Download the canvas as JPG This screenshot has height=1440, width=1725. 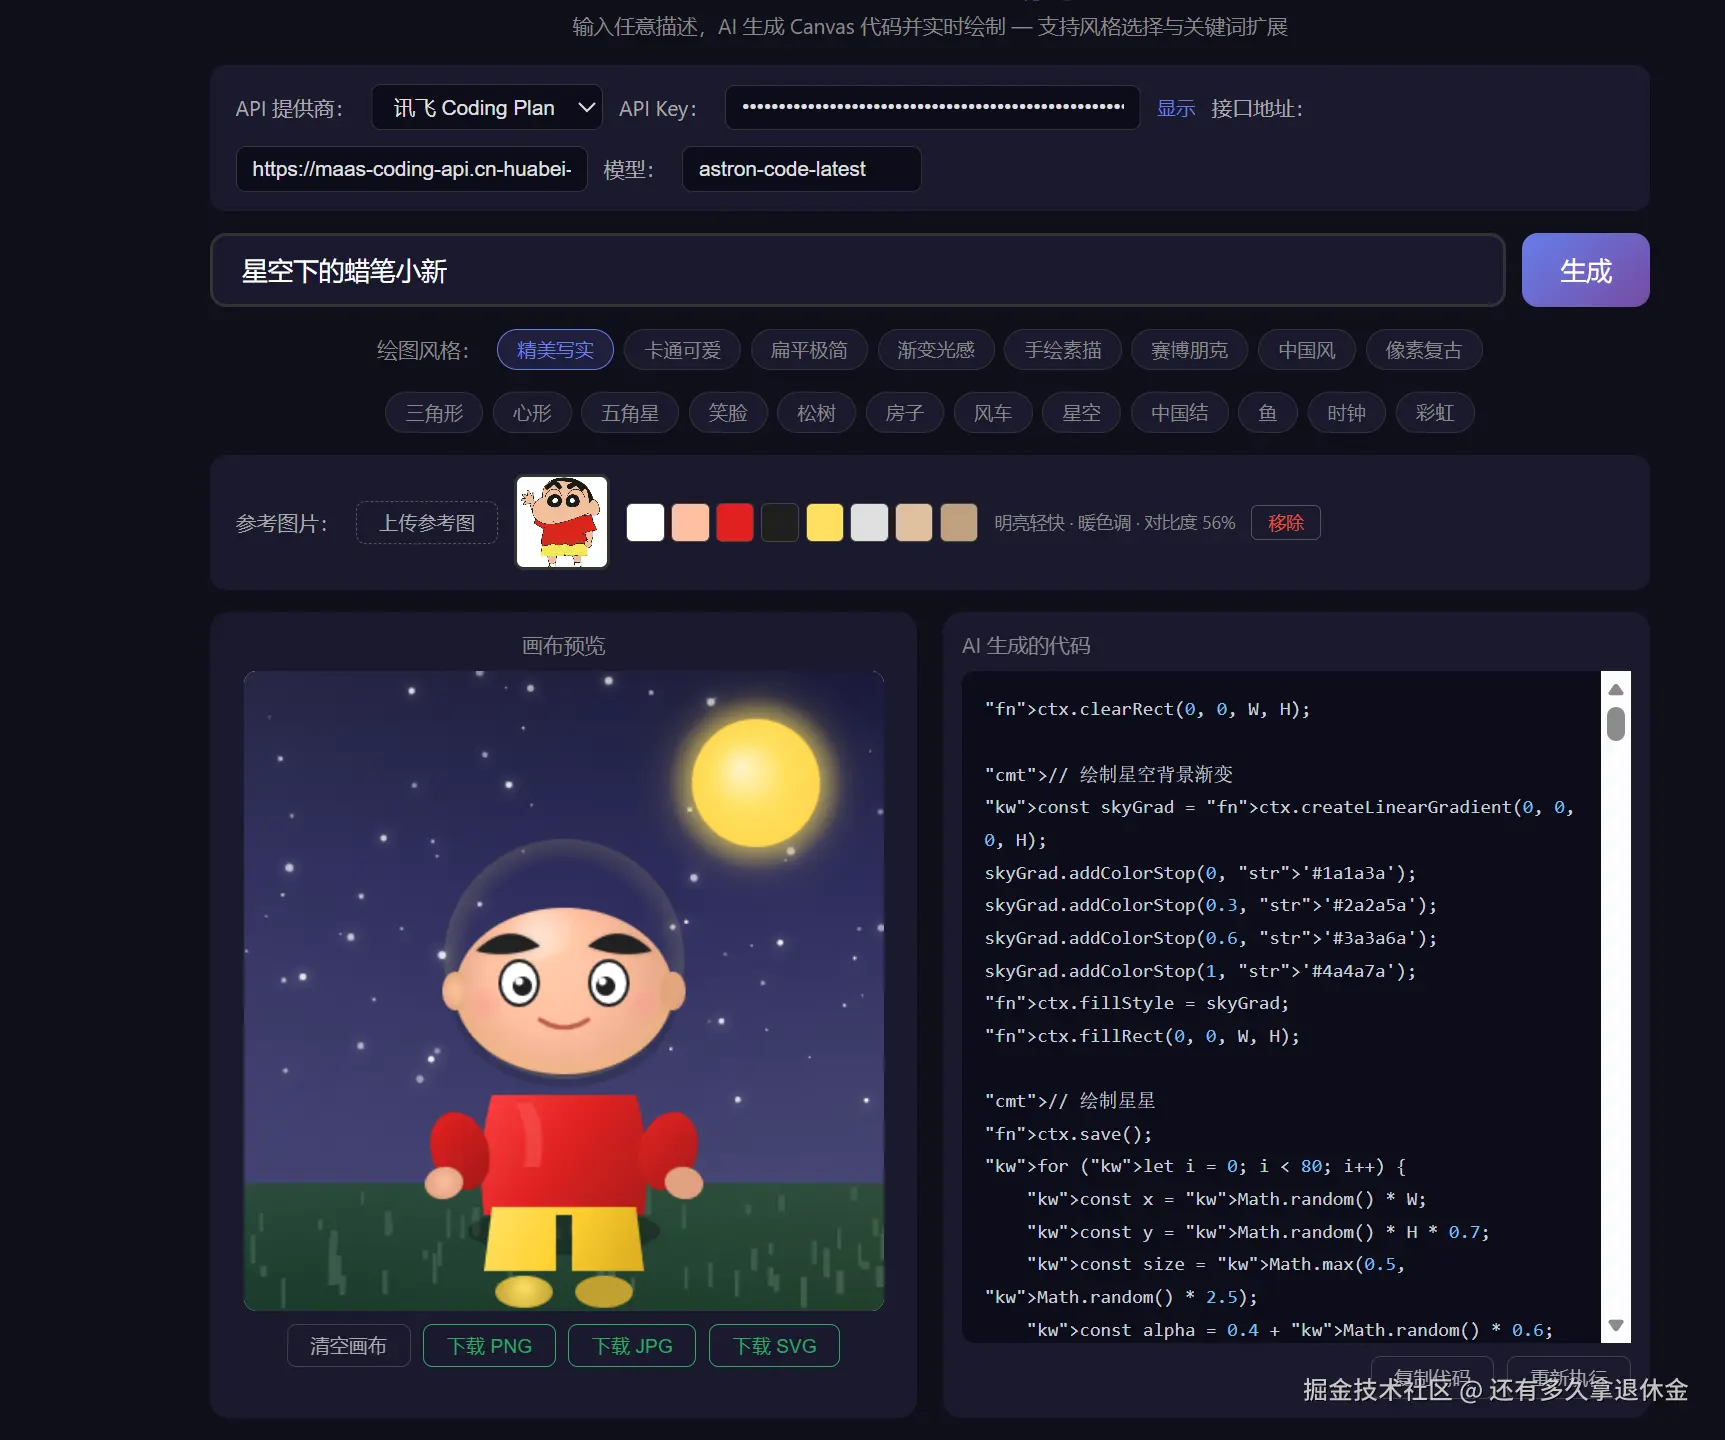(632, 1346)
